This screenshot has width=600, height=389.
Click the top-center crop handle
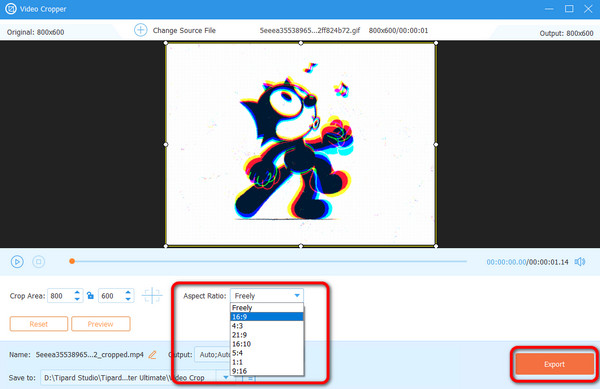pos(301,43)
